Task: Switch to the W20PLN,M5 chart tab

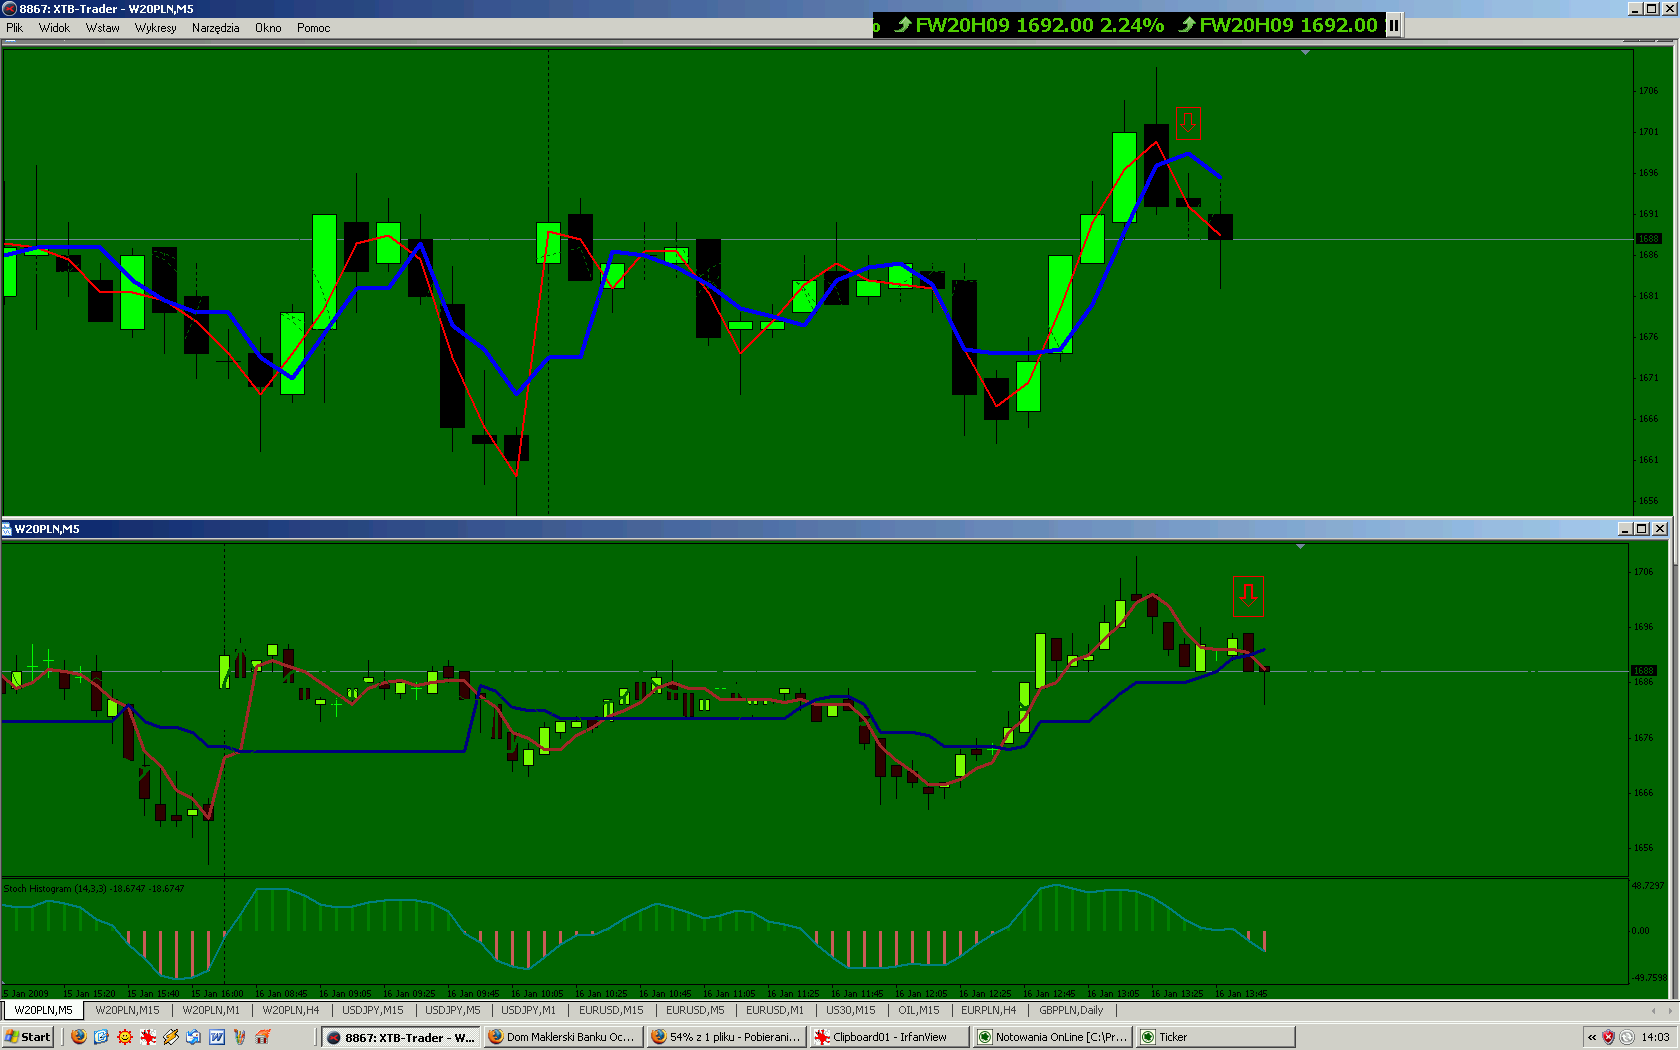Action: tap(43, 1010)
